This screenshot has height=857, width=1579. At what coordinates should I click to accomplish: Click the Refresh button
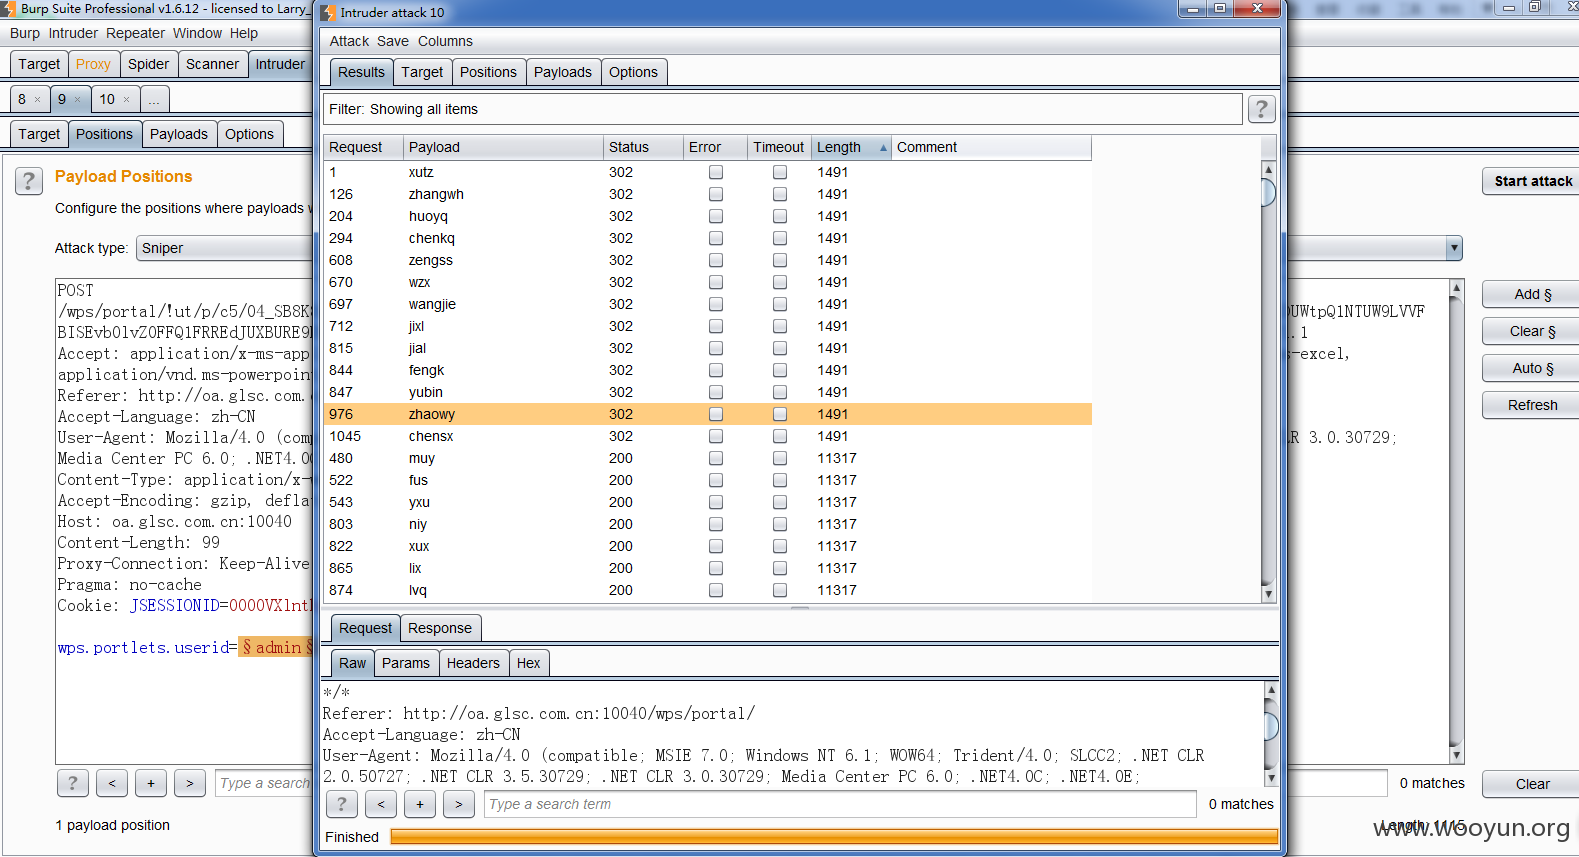[1532, 405]
